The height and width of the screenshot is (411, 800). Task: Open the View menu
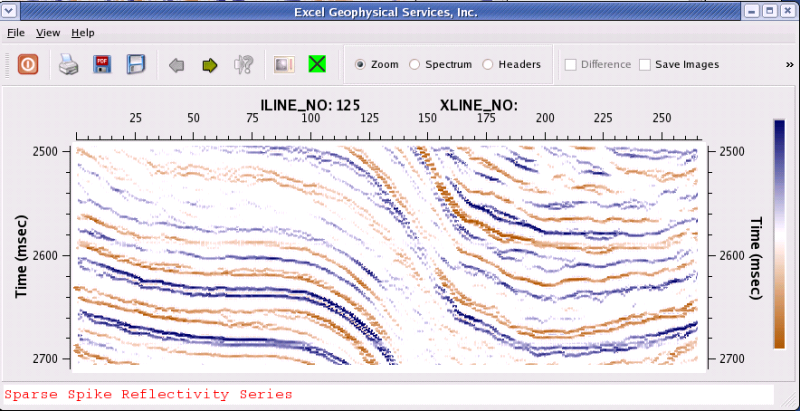(48, 33)
